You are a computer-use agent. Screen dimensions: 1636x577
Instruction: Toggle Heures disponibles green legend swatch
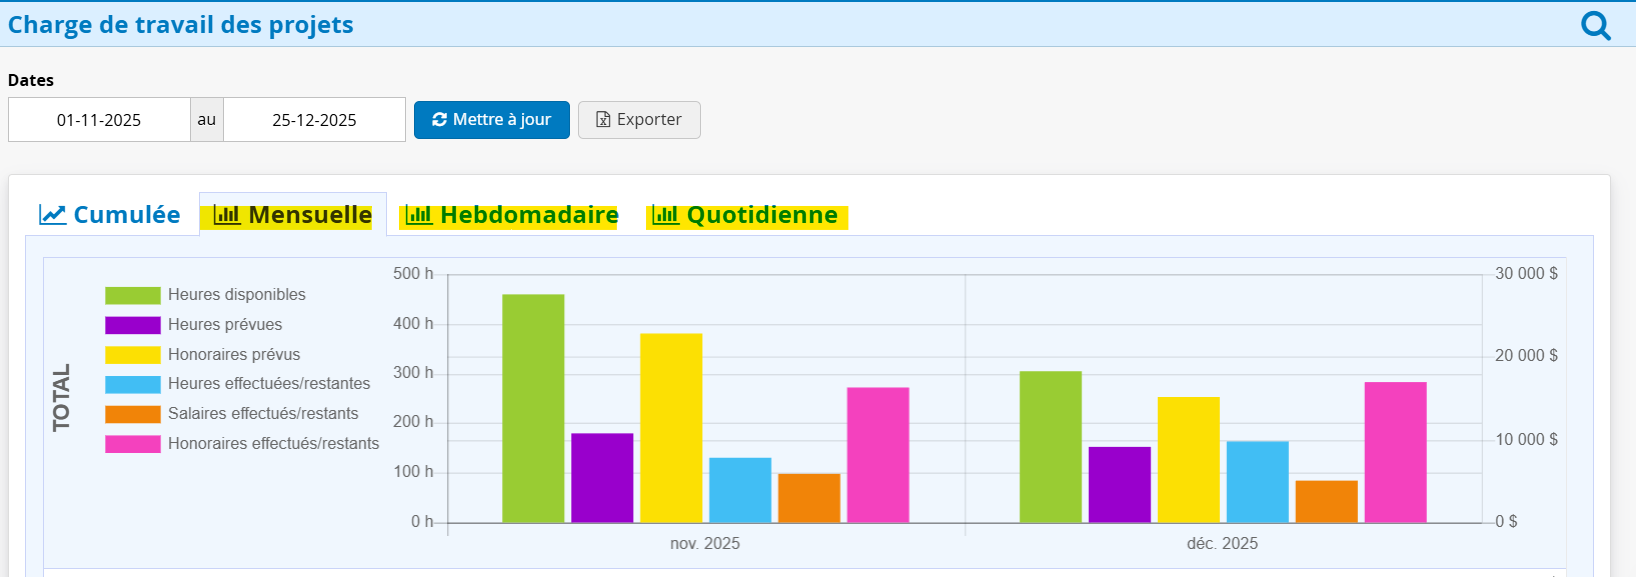click(x=133, y=295)
